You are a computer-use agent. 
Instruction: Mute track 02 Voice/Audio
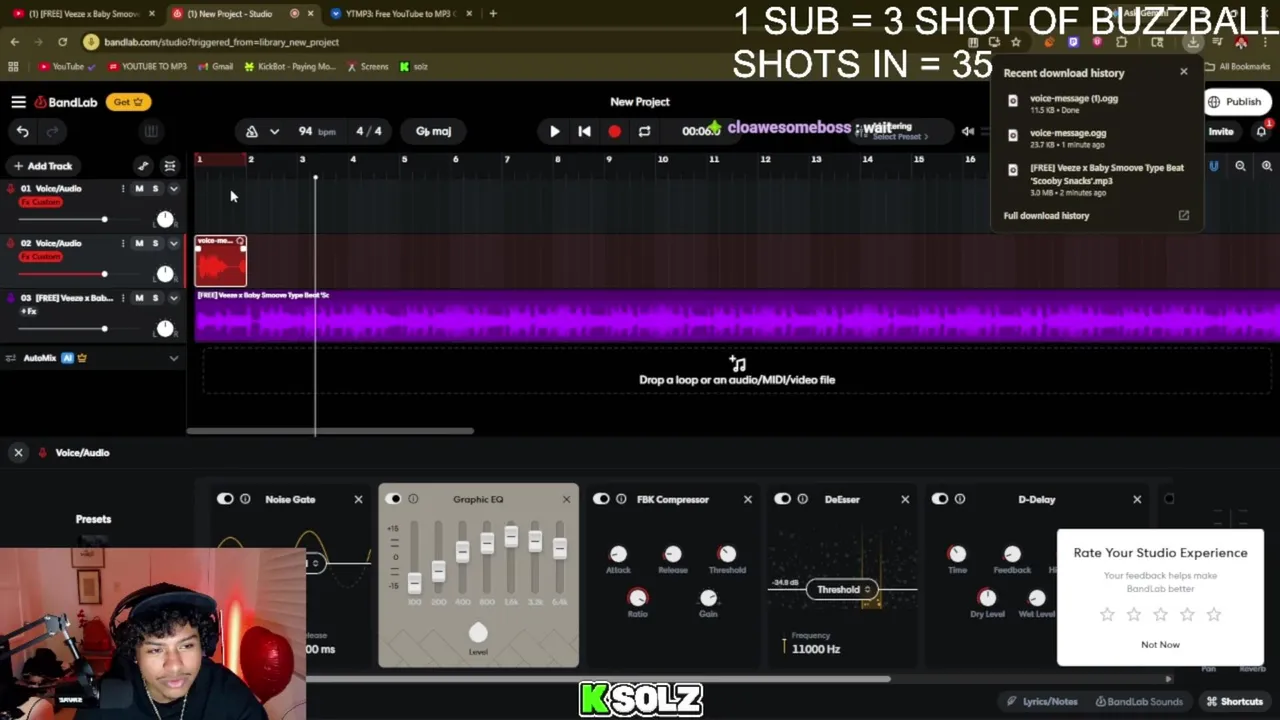tap(139, 243)
